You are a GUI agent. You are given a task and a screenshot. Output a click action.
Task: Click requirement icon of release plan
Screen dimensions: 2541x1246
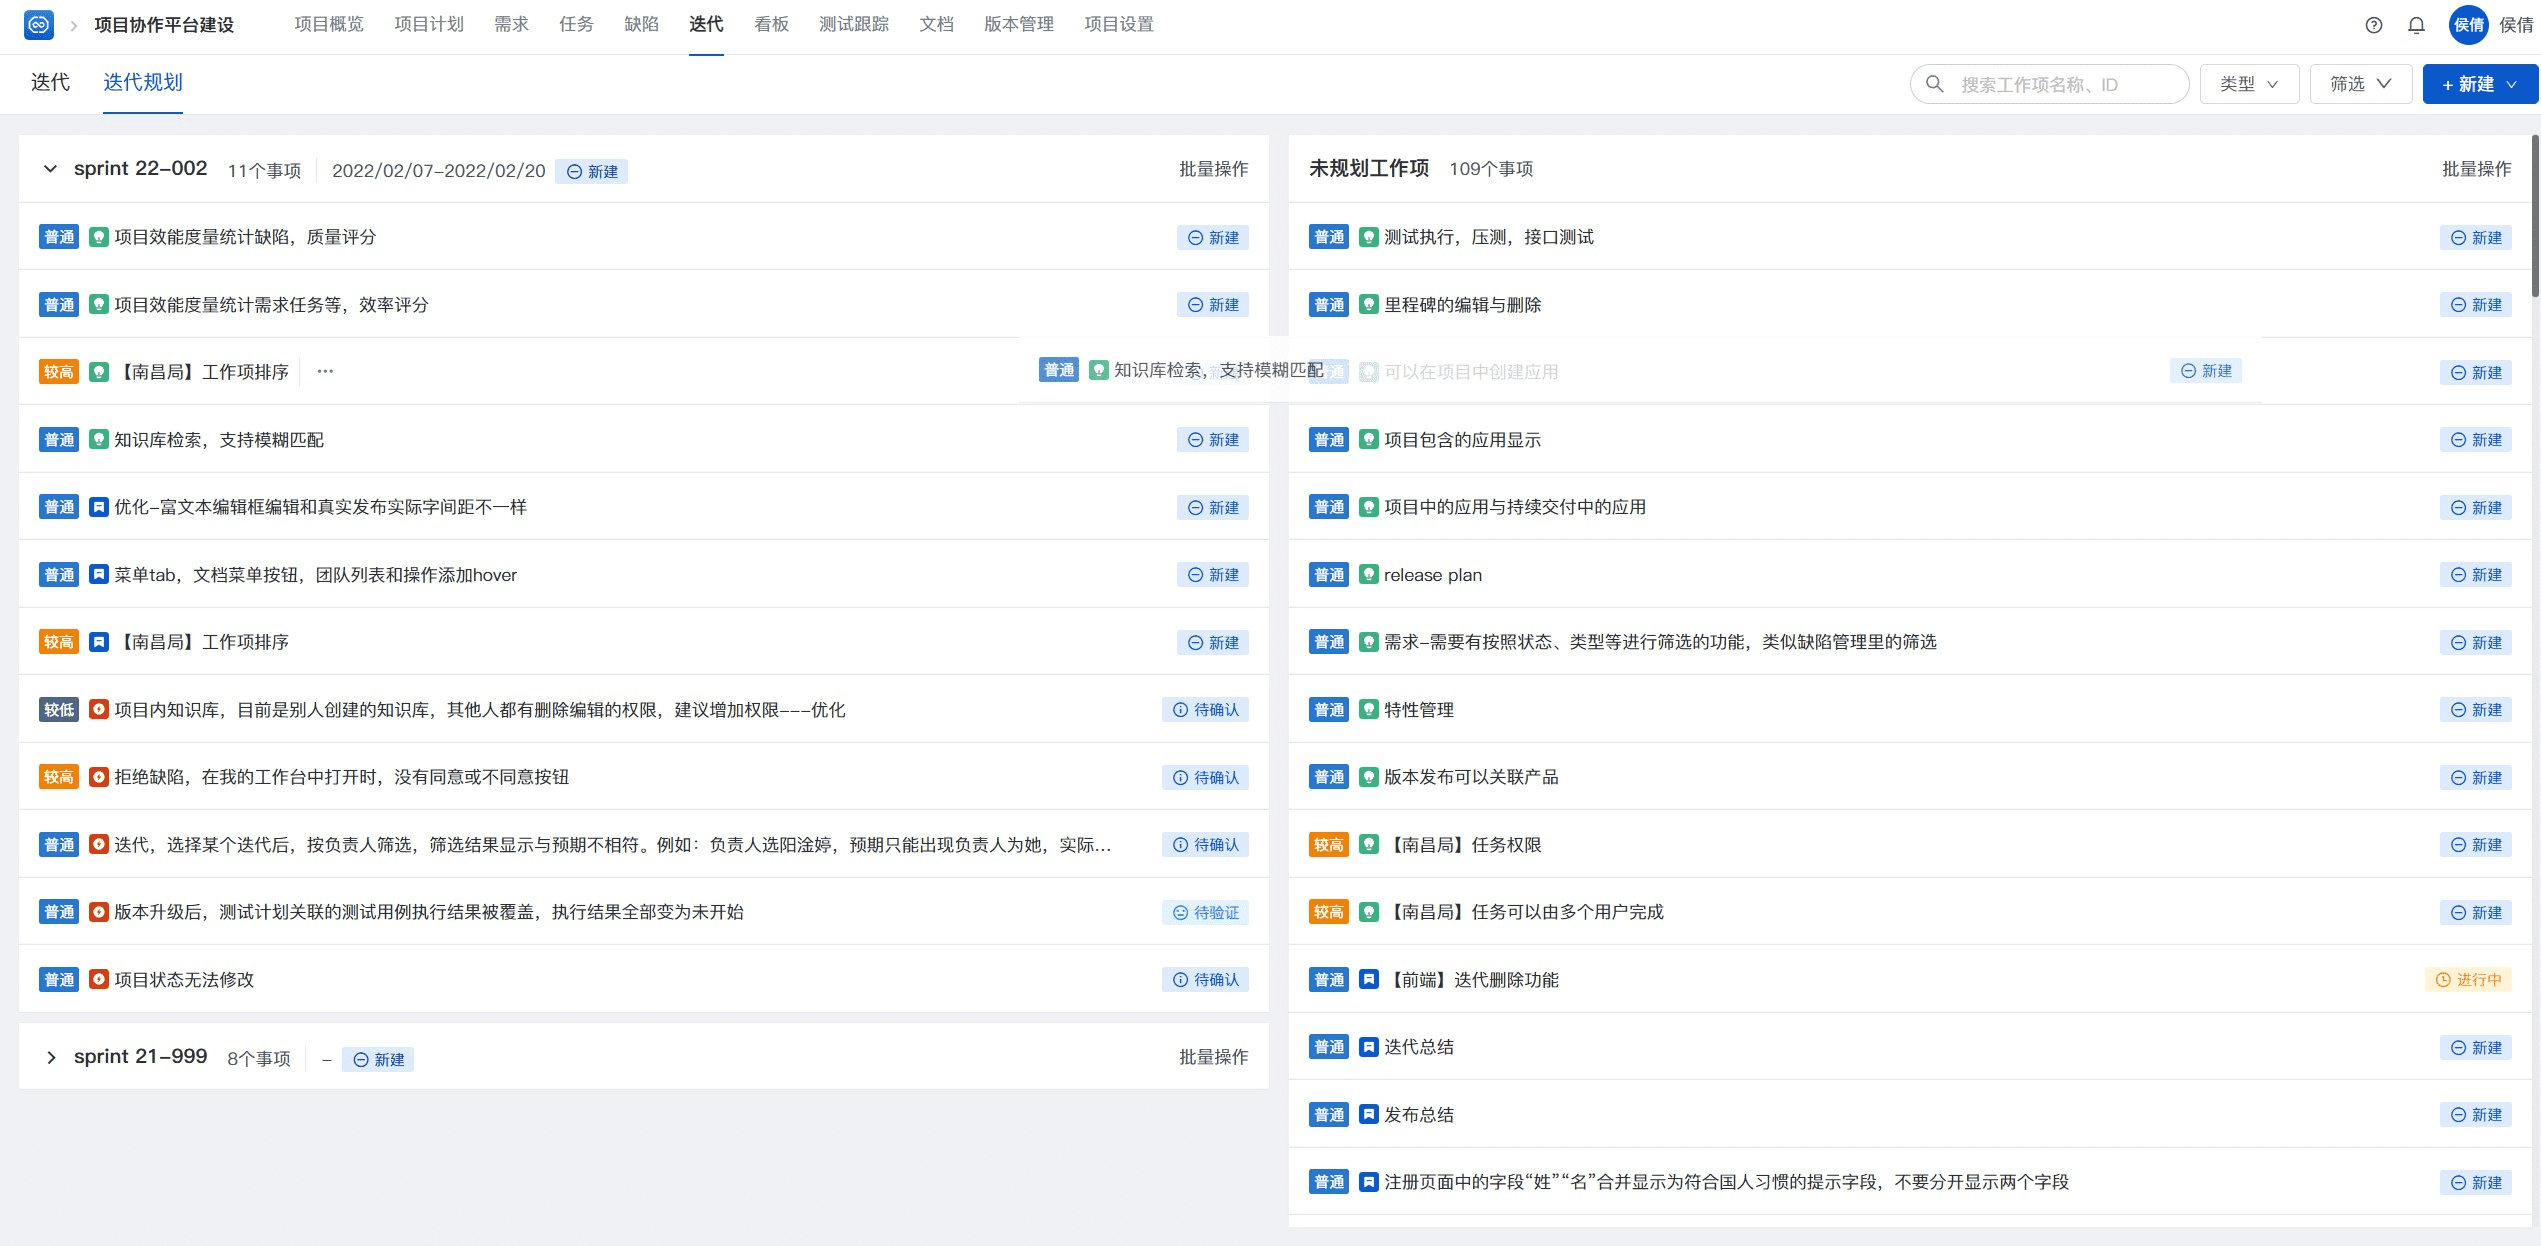tap(1368, 574)
